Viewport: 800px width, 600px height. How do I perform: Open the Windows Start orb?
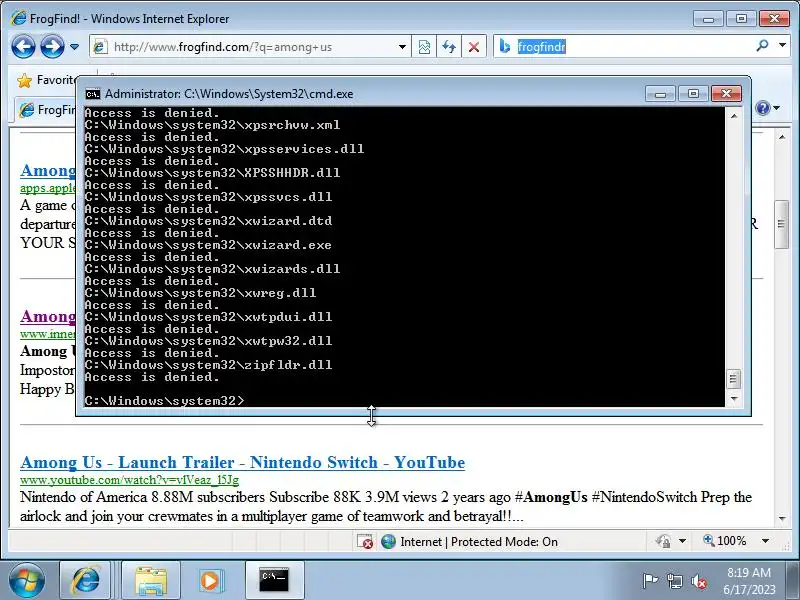tap(26, 580)
